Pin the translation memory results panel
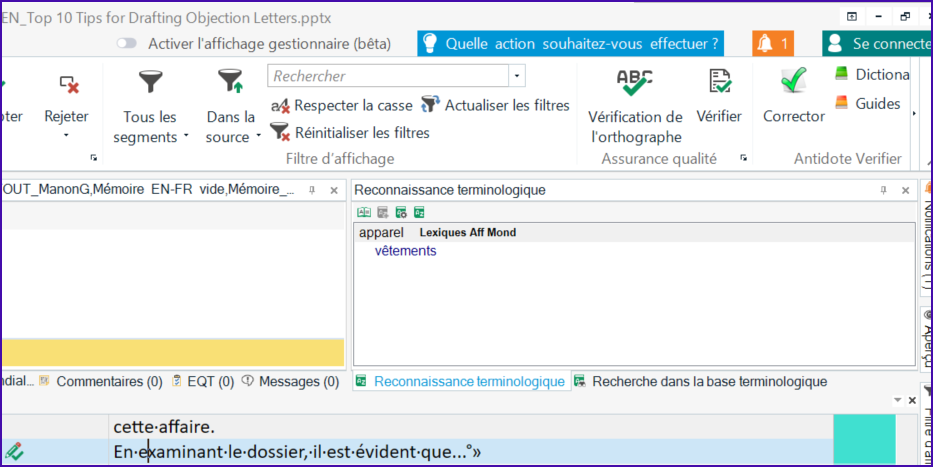This screenshot has height=467, width=933. tap(311, 190)
